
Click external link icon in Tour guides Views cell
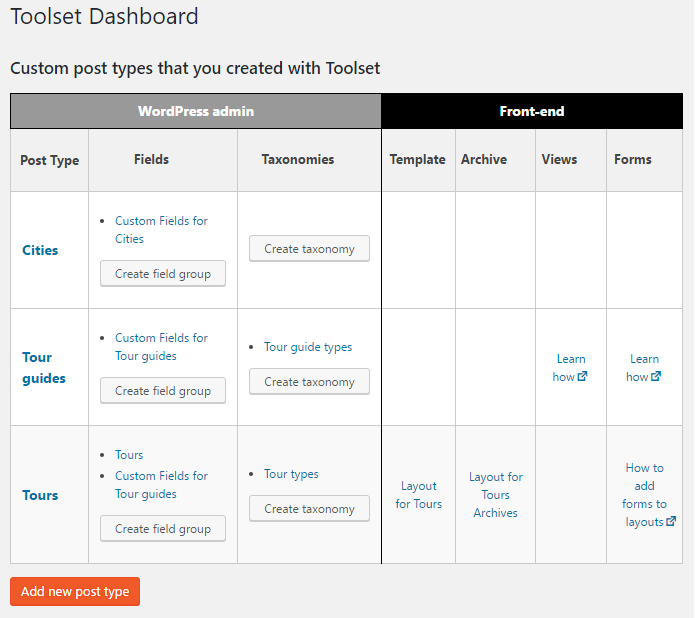[x=582, y=377]
